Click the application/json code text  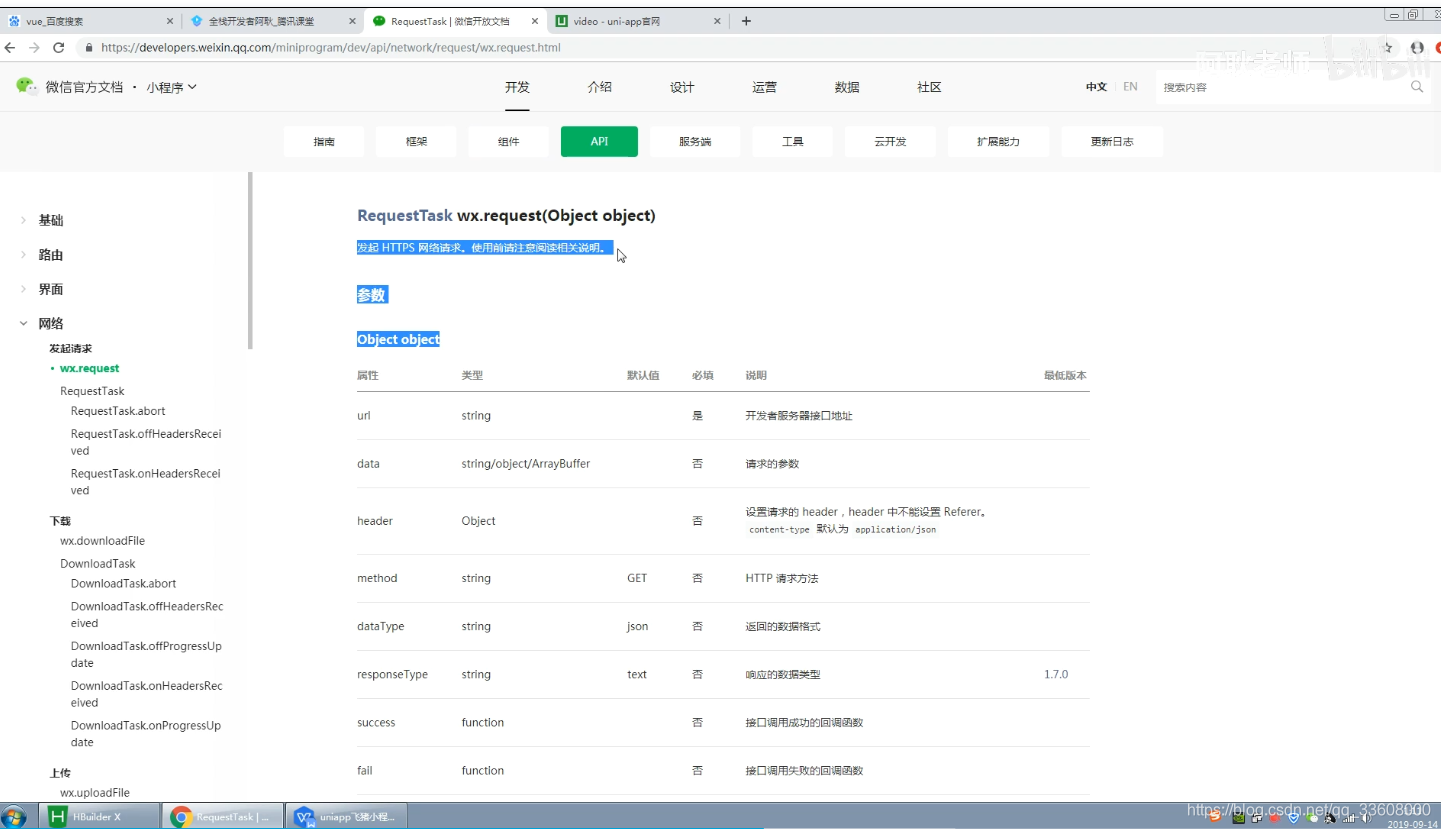click(896, 530)
